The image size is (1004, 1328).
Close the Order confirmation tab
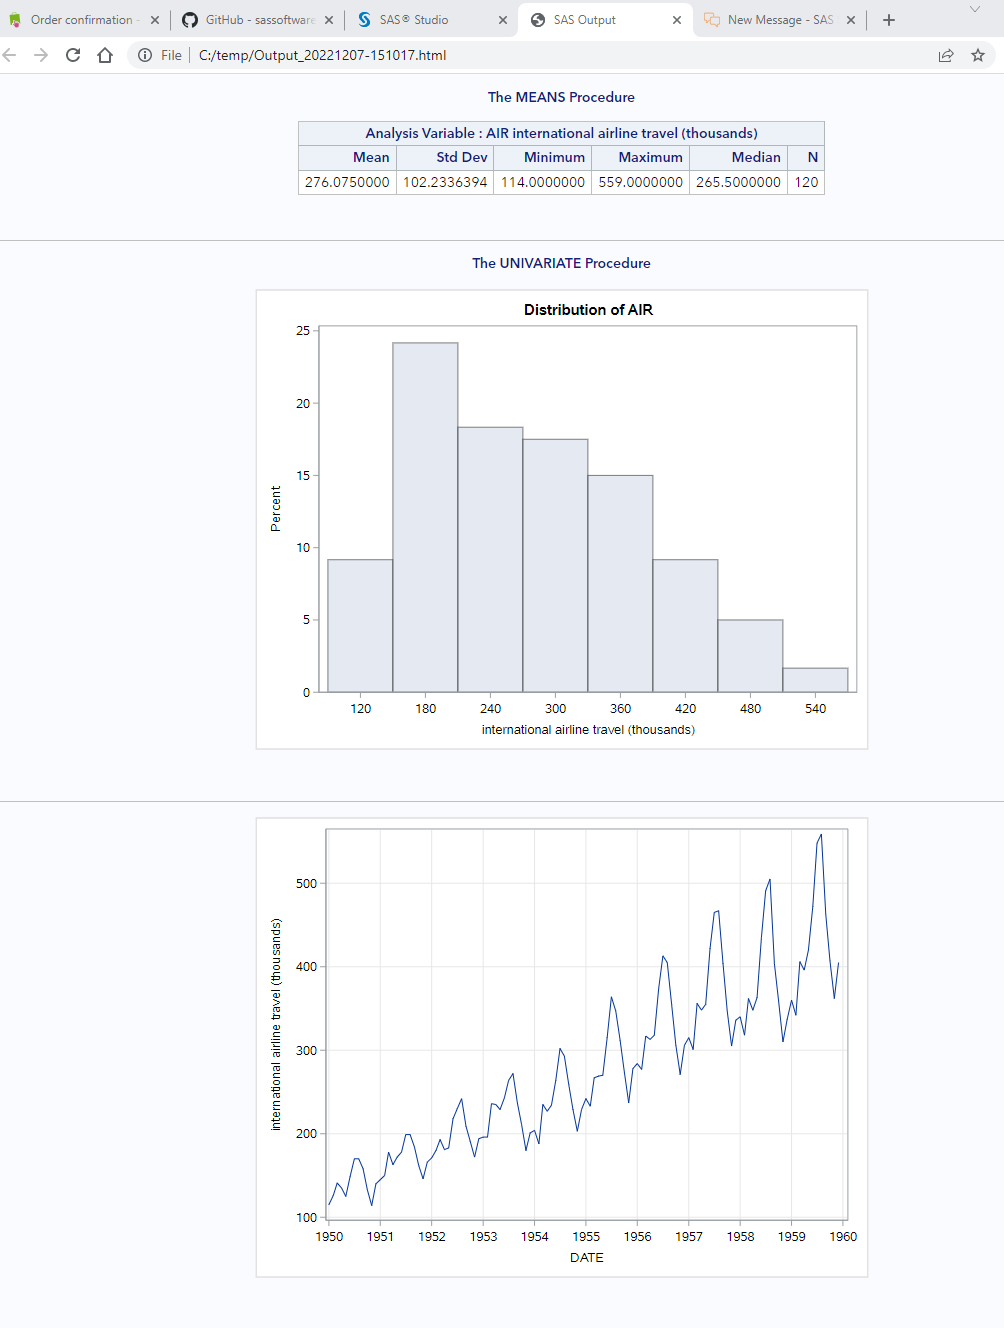[x=155, y=20]
